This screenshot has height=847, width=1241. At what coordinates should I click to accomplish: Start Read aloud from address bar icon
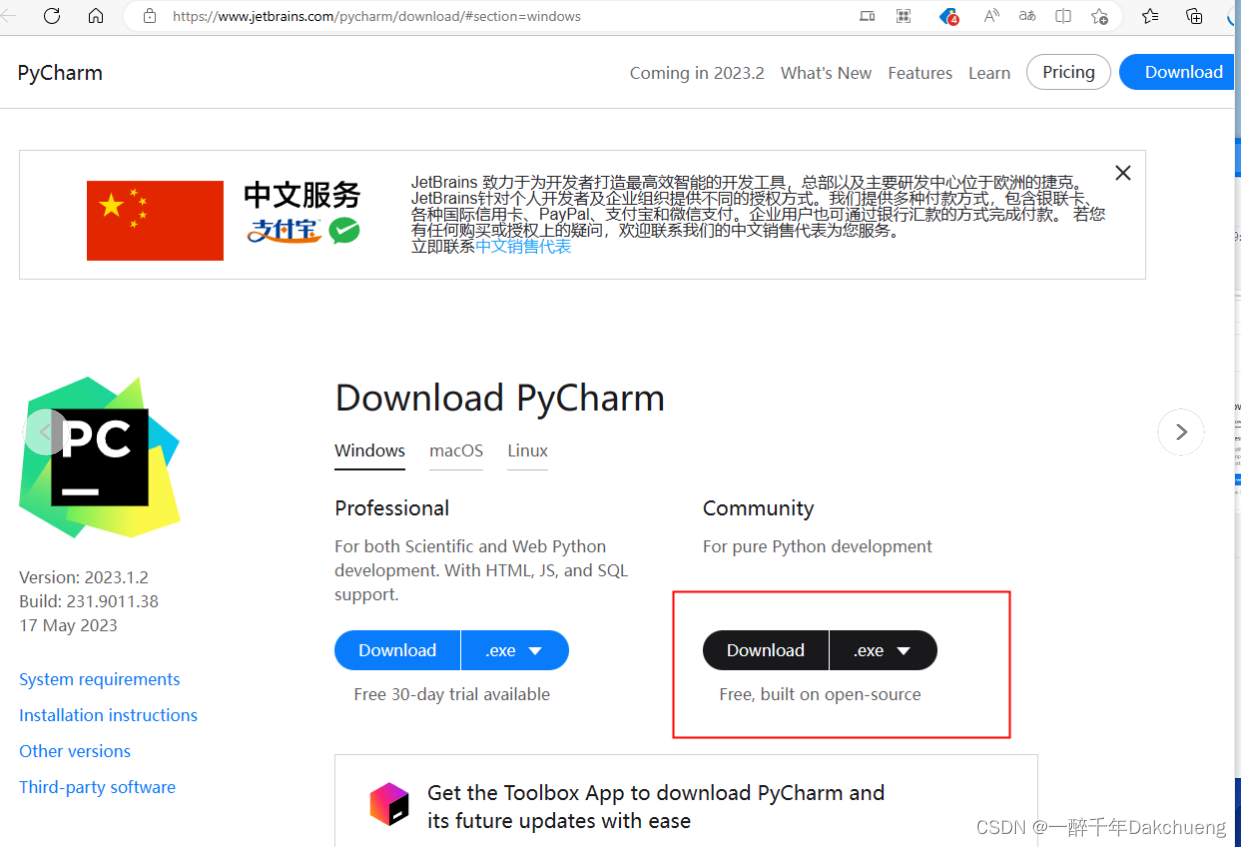click(x=991, y=16)
